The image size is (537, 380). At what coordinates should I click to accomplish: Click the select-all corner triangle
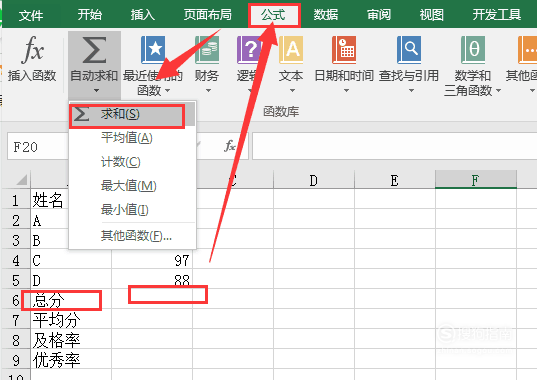(x=22, y=179)
